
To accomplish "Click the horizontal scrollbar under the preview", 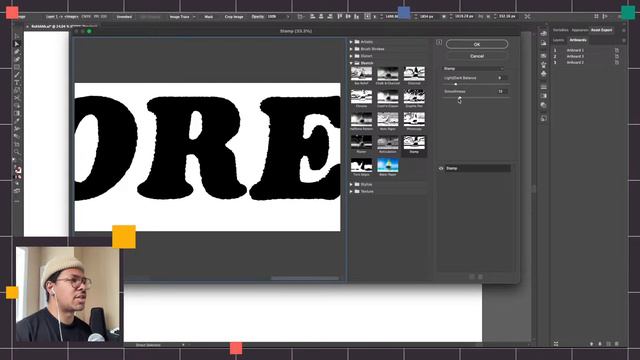I will pyautogui.click(x=304, y=278).
